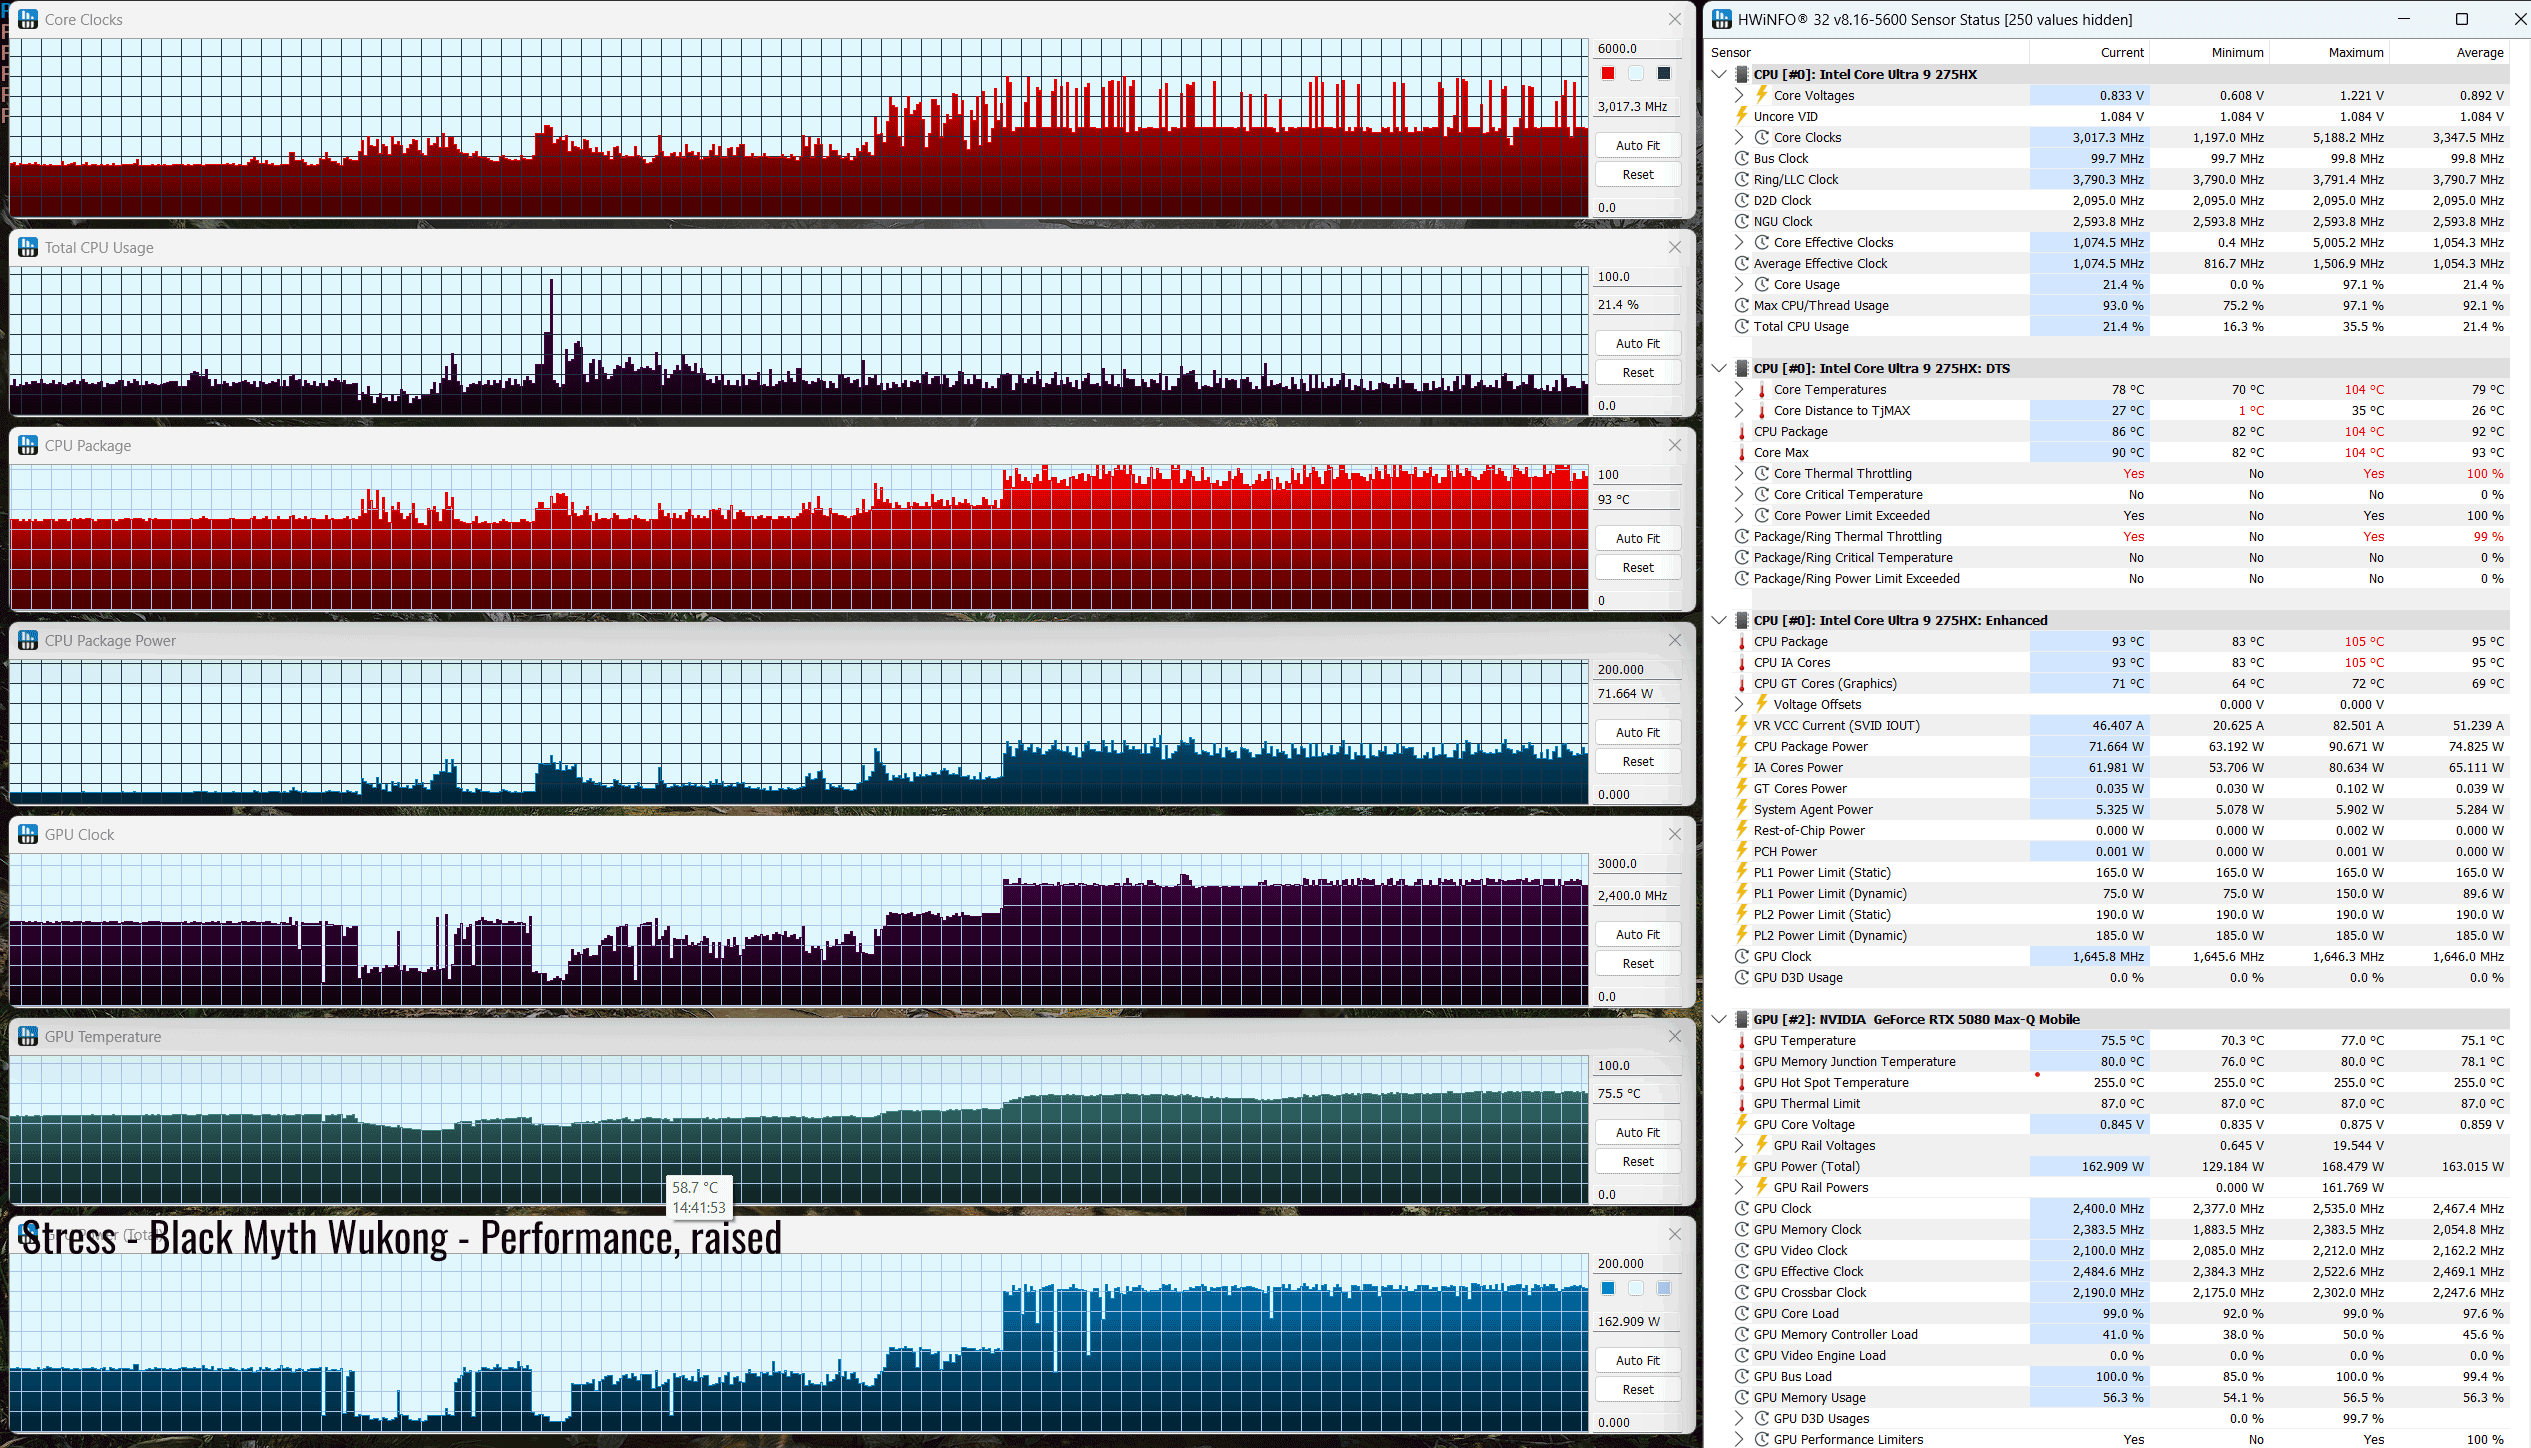
Task: Click the Average column header
Action: pos(2480,52)
